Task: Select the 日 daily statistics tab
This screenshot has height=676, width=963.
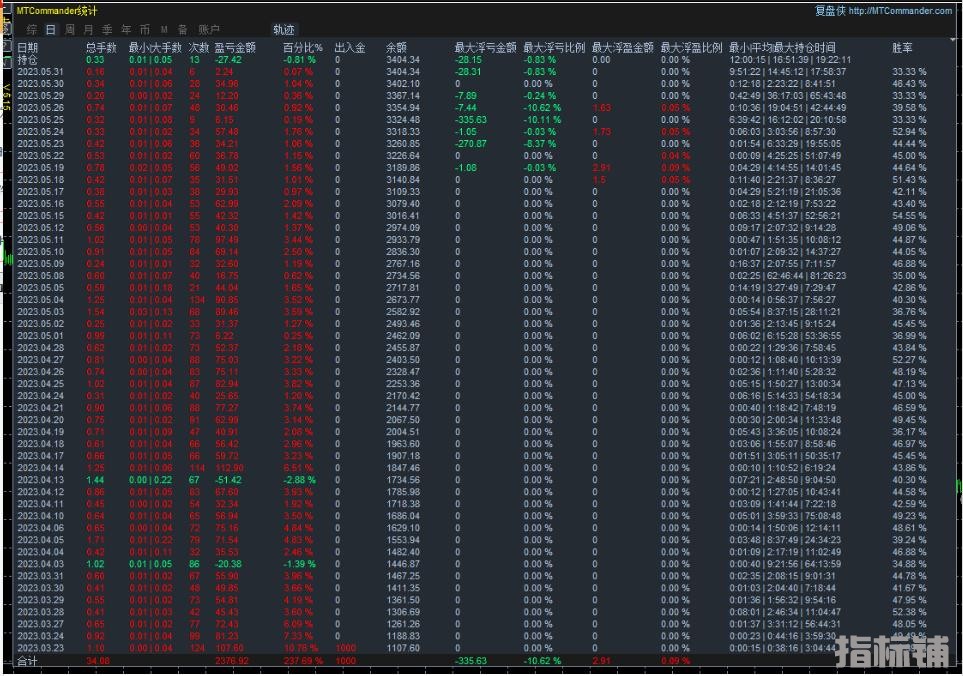Action: tap(51, 29)
